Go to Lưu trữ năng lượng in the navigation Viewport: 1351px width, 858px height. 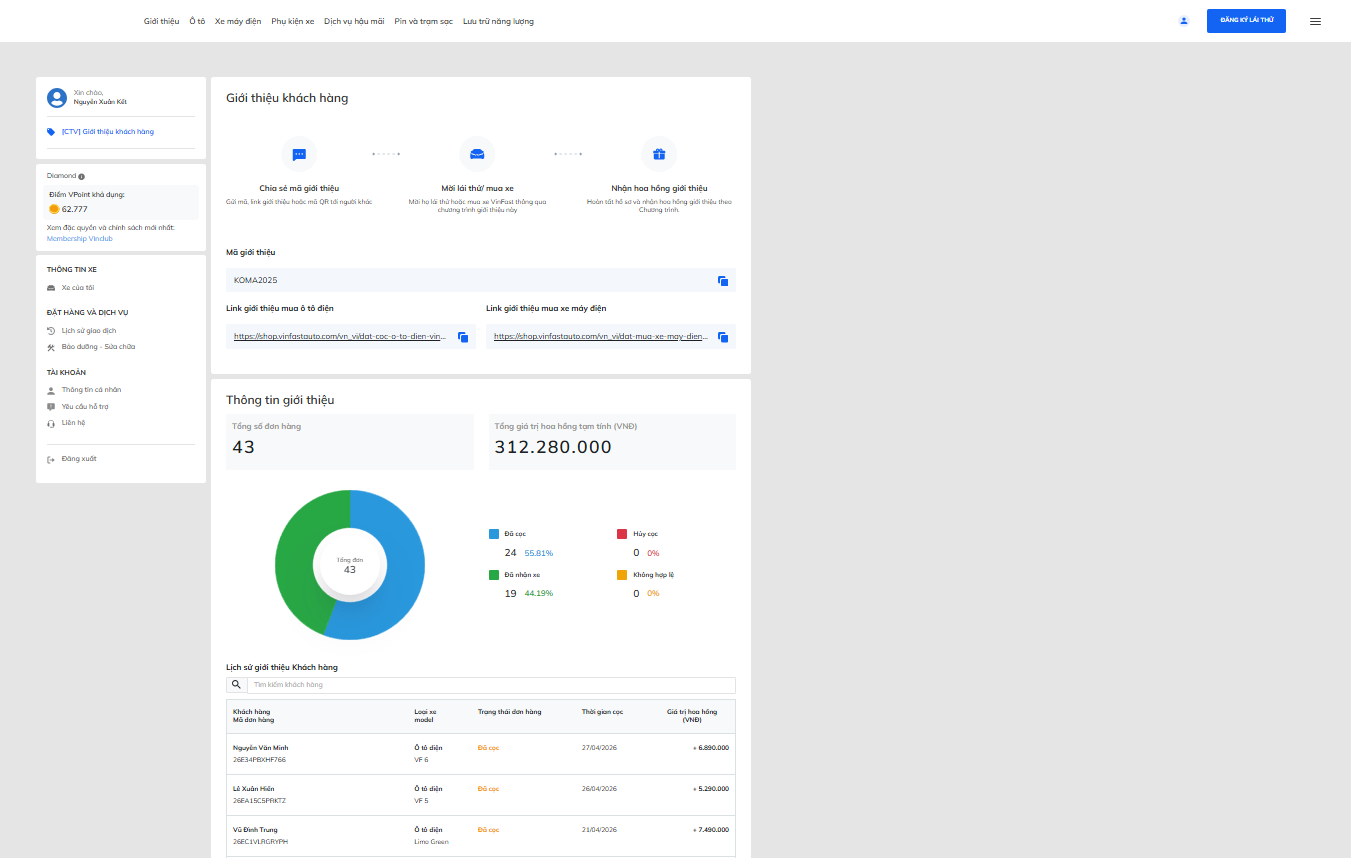pos(498,21)
